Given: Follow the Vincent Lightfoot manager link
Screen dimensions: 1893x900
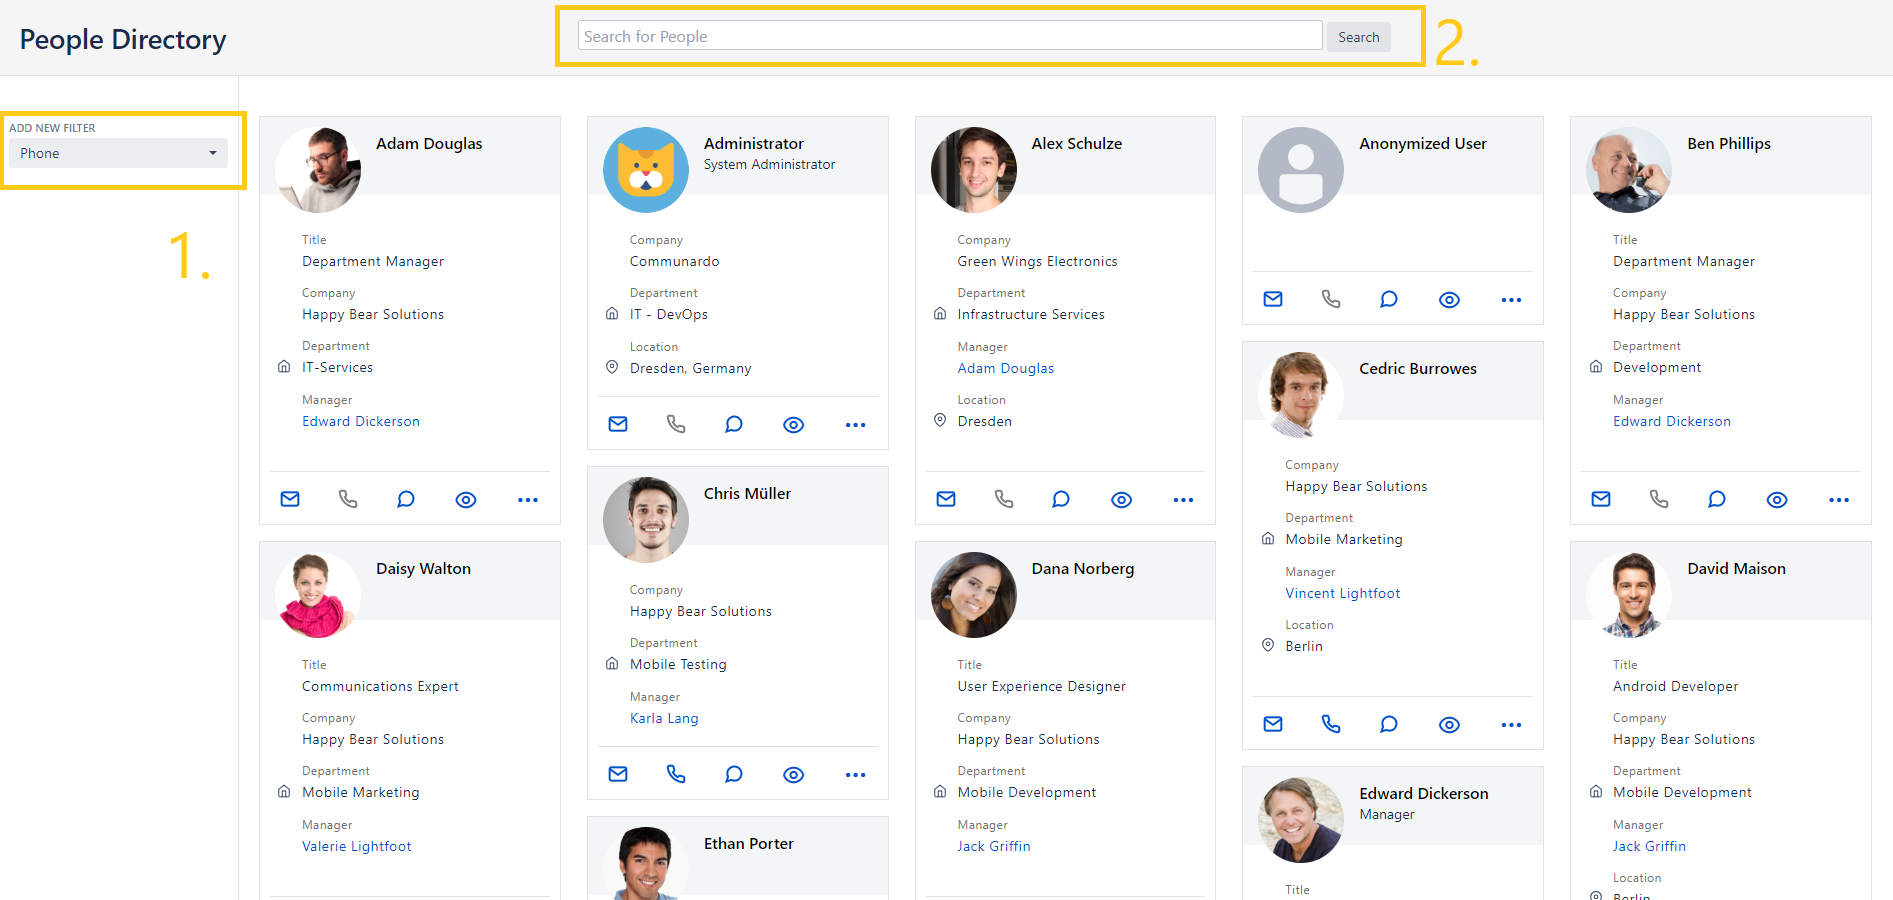Looking at the screenshot, I should pos(1342,593).
